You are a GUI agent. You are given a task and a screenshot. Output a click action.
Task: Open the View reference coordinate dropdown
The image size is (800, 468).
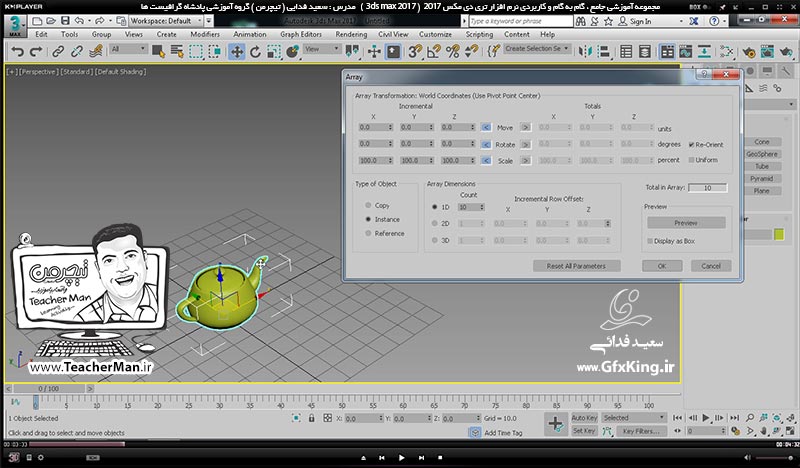pos(322,49)
